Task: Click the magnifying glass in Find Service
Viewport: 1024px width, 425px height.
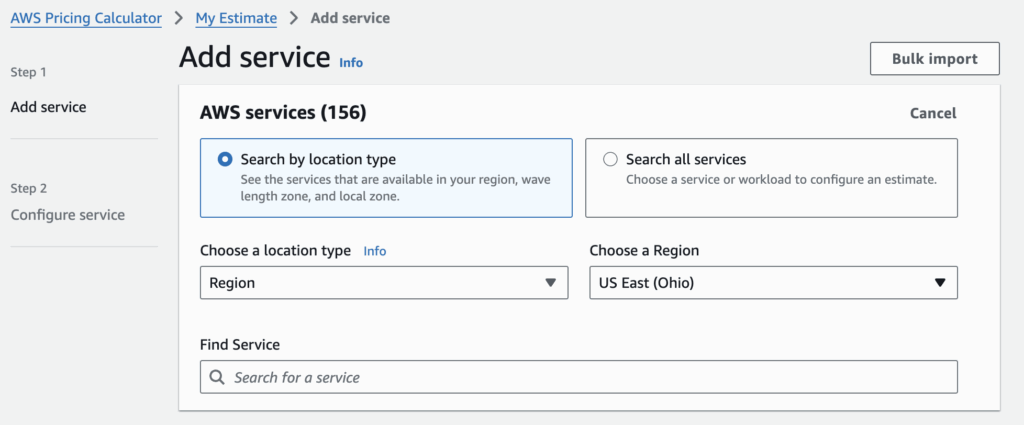Action: (218, 378)
